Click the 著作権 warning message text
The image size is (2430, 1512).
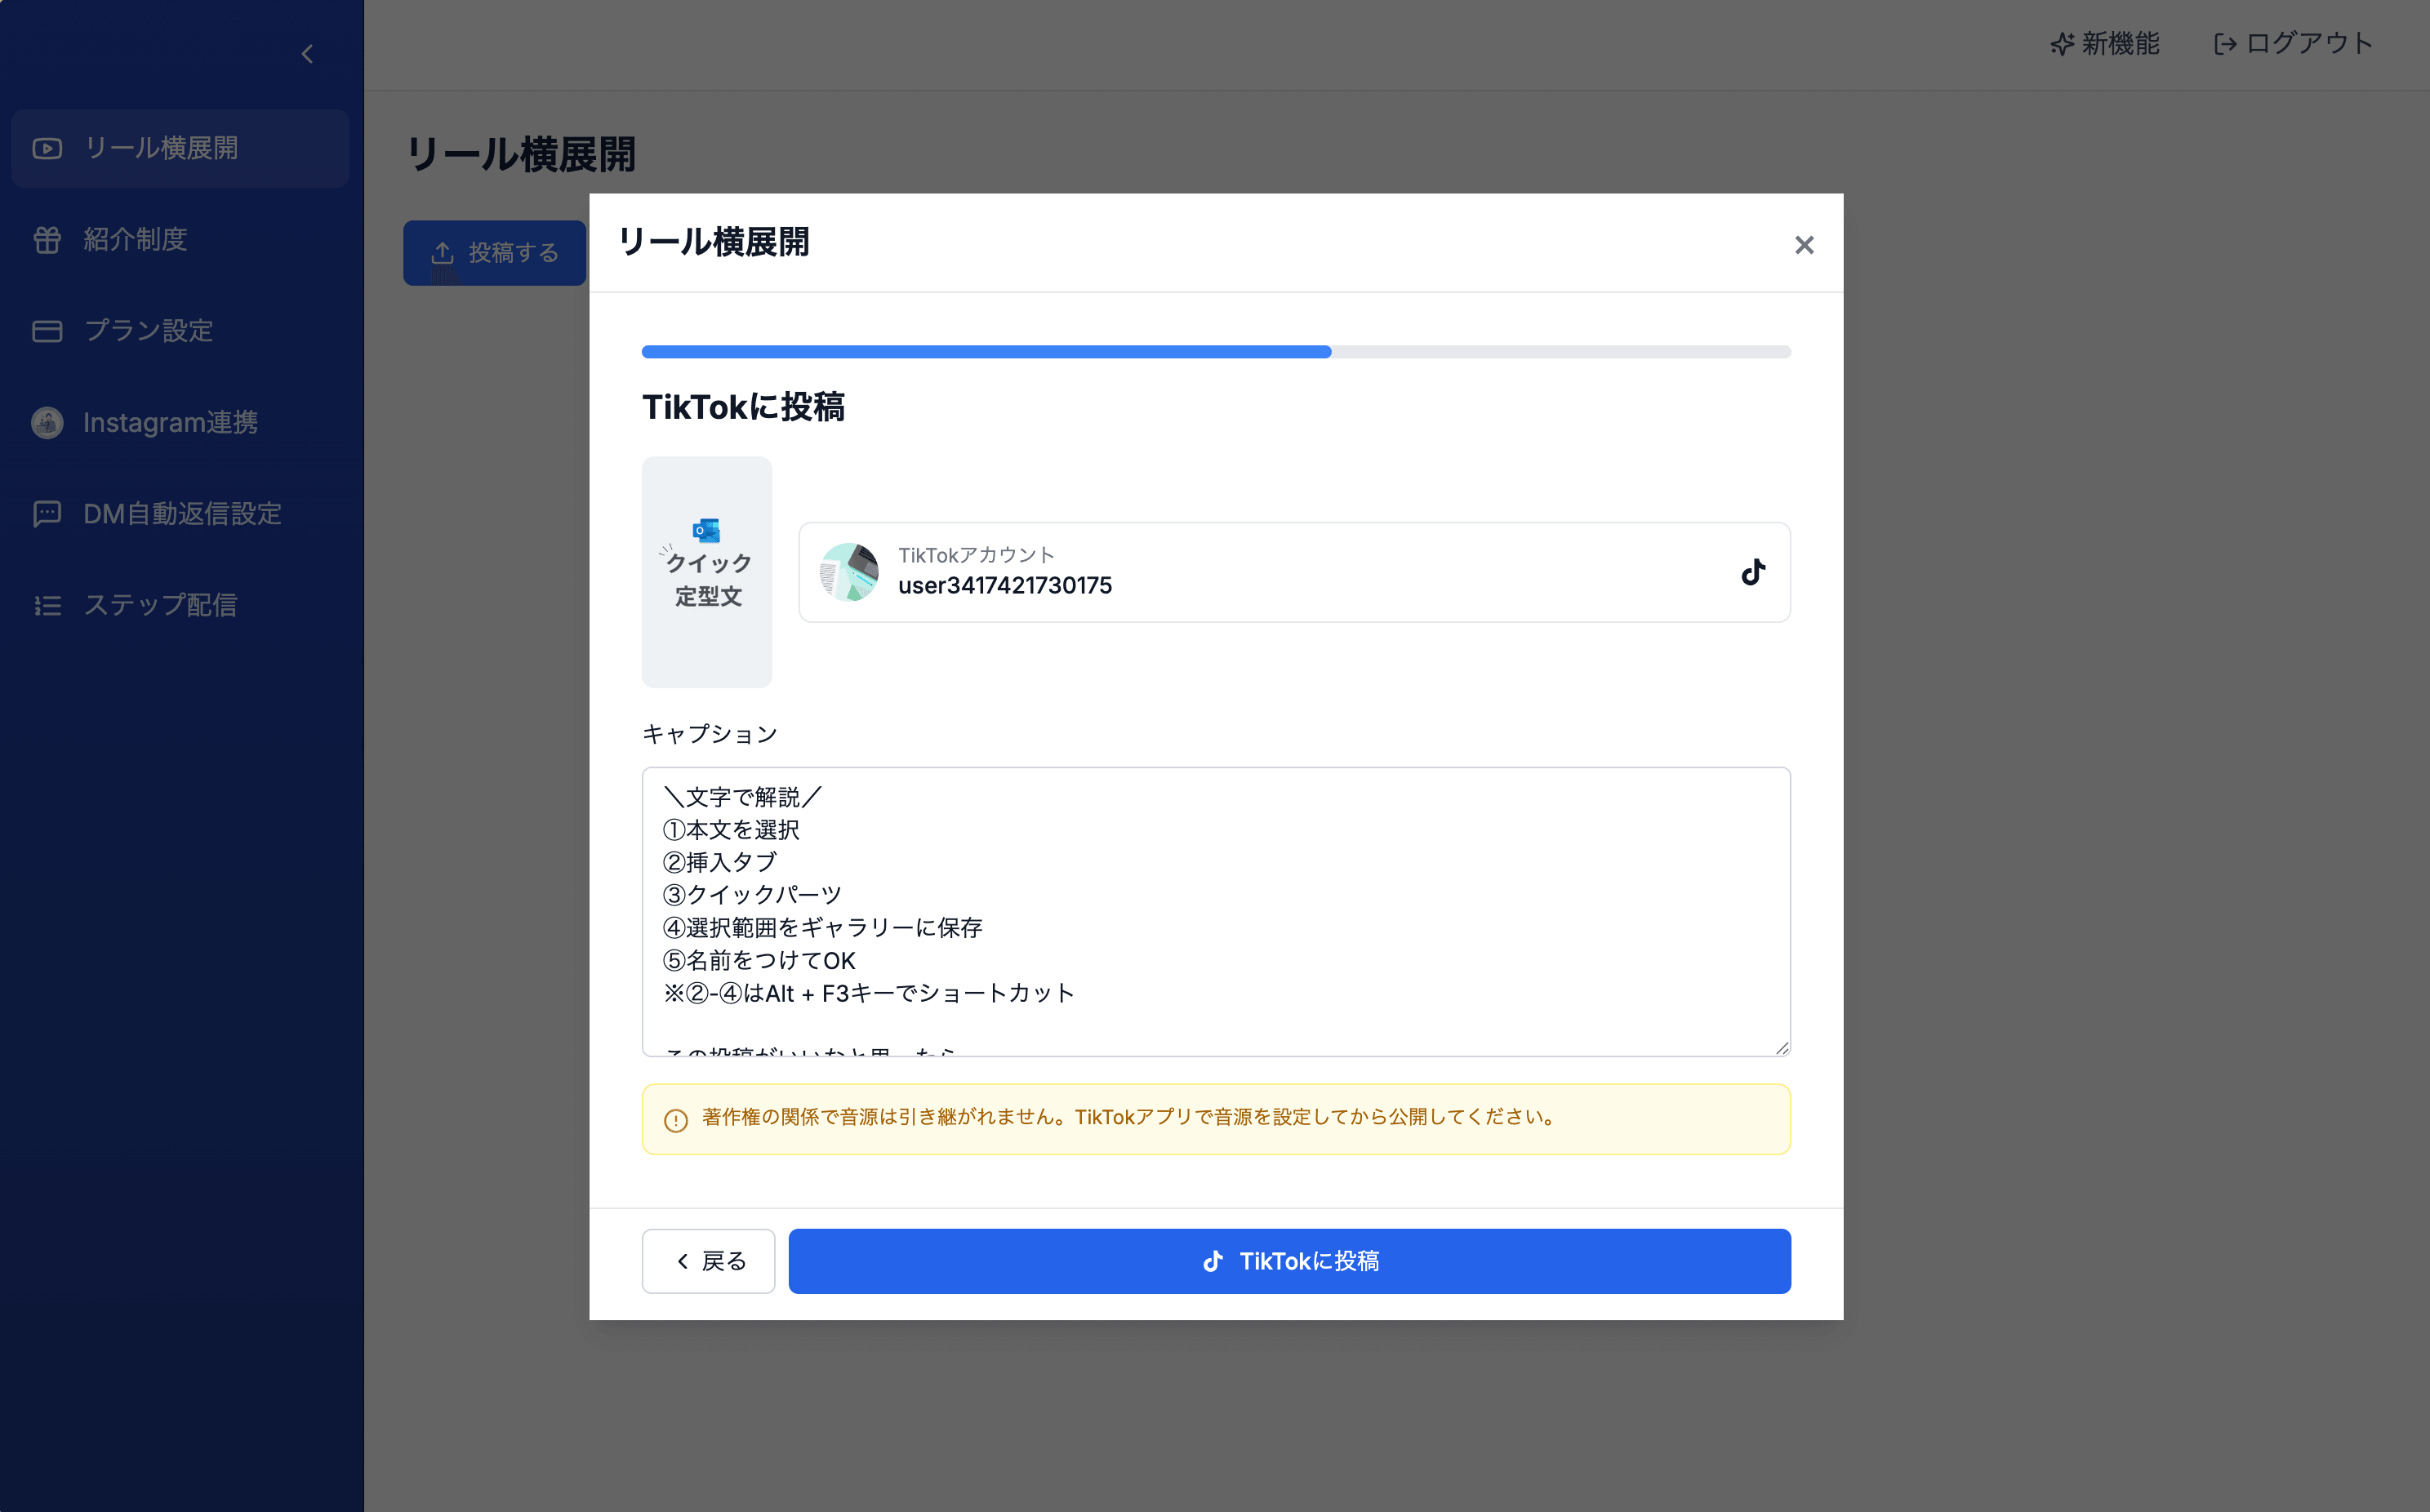click(1128, 1117)
